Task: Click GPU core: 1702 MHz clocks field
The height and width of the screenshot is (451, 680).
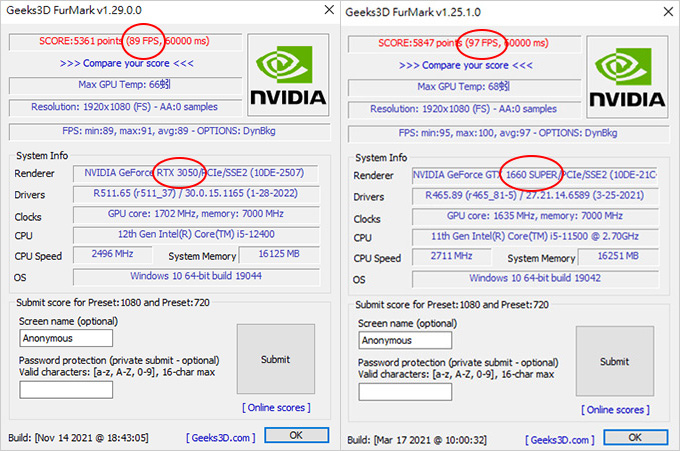Action: click(195, 214)
